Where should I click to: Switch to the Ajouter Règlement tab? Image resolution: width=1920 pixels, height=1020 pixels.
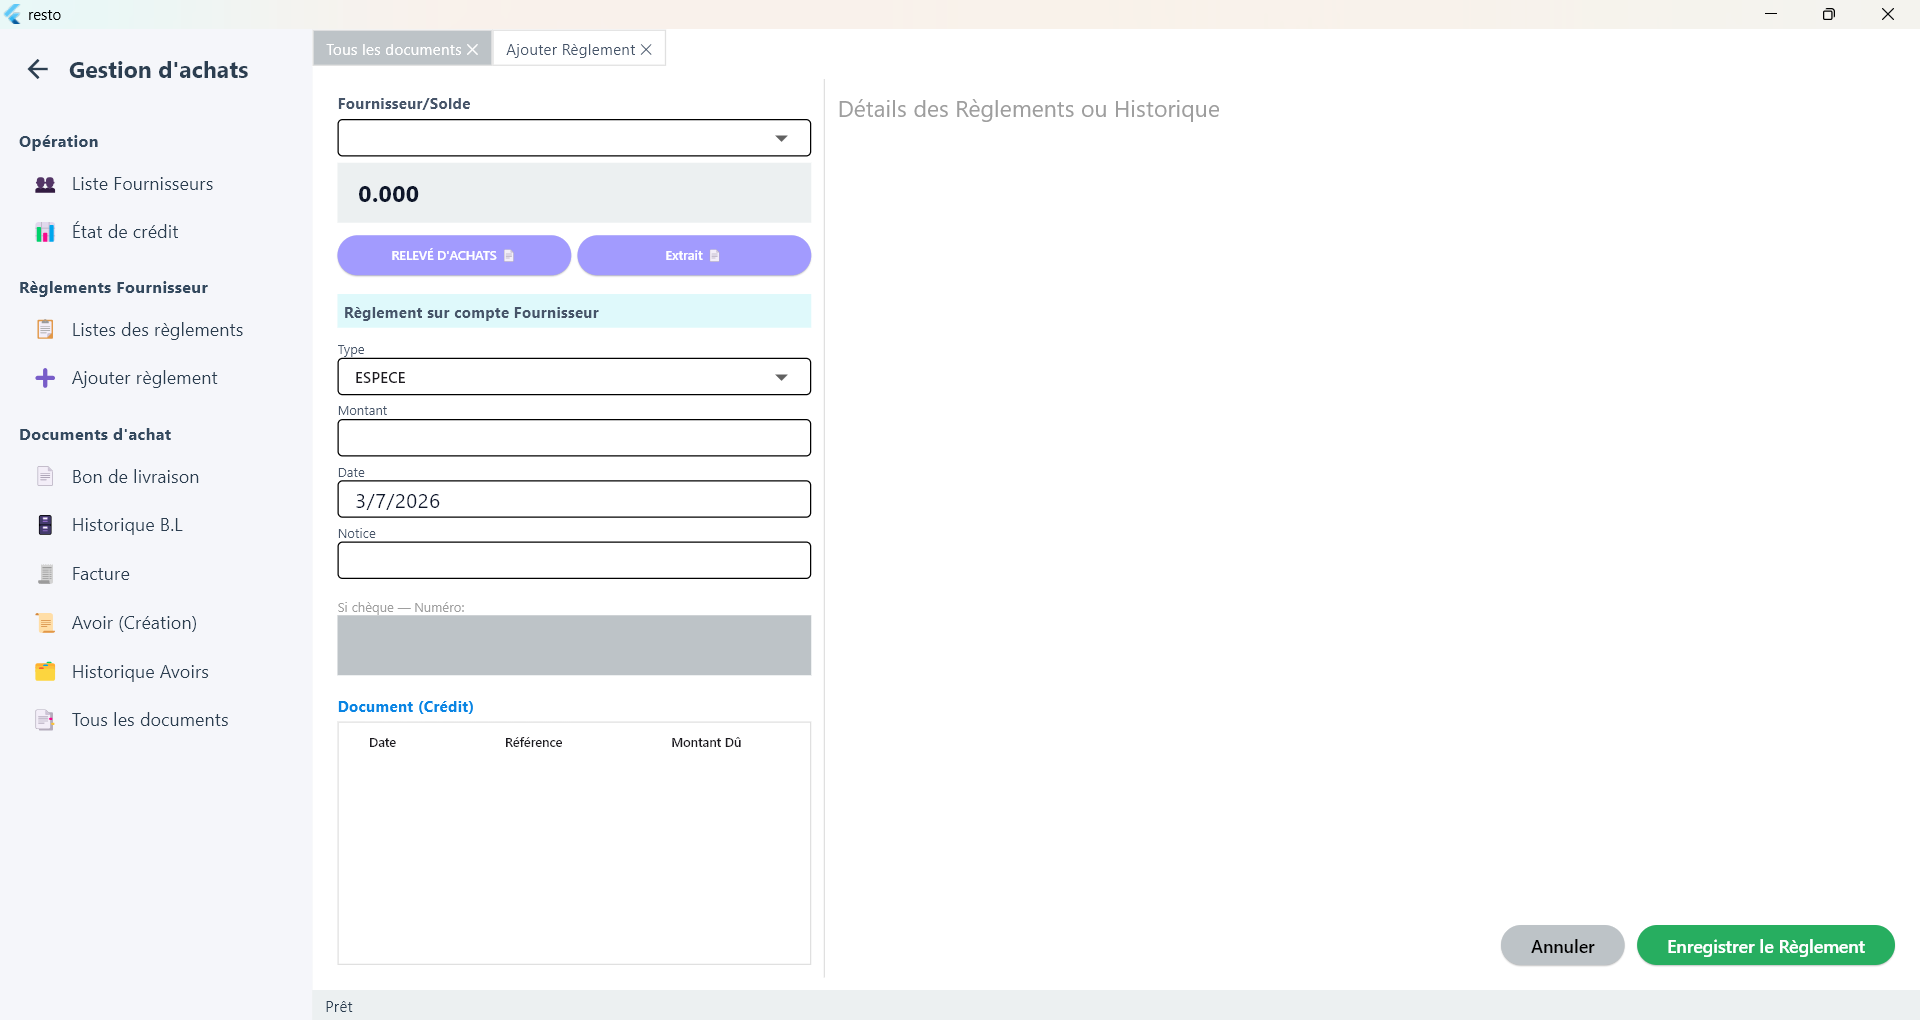click(570, 50)
